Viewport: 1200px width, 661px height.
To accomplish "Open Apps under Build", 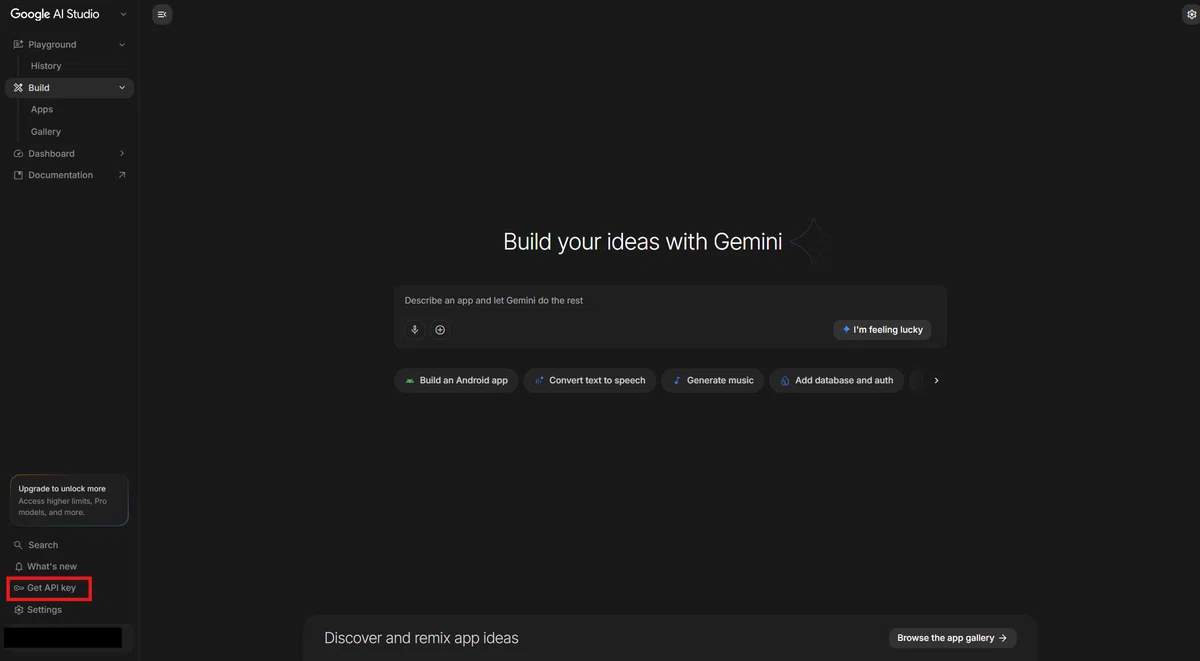I will [42, 110].
